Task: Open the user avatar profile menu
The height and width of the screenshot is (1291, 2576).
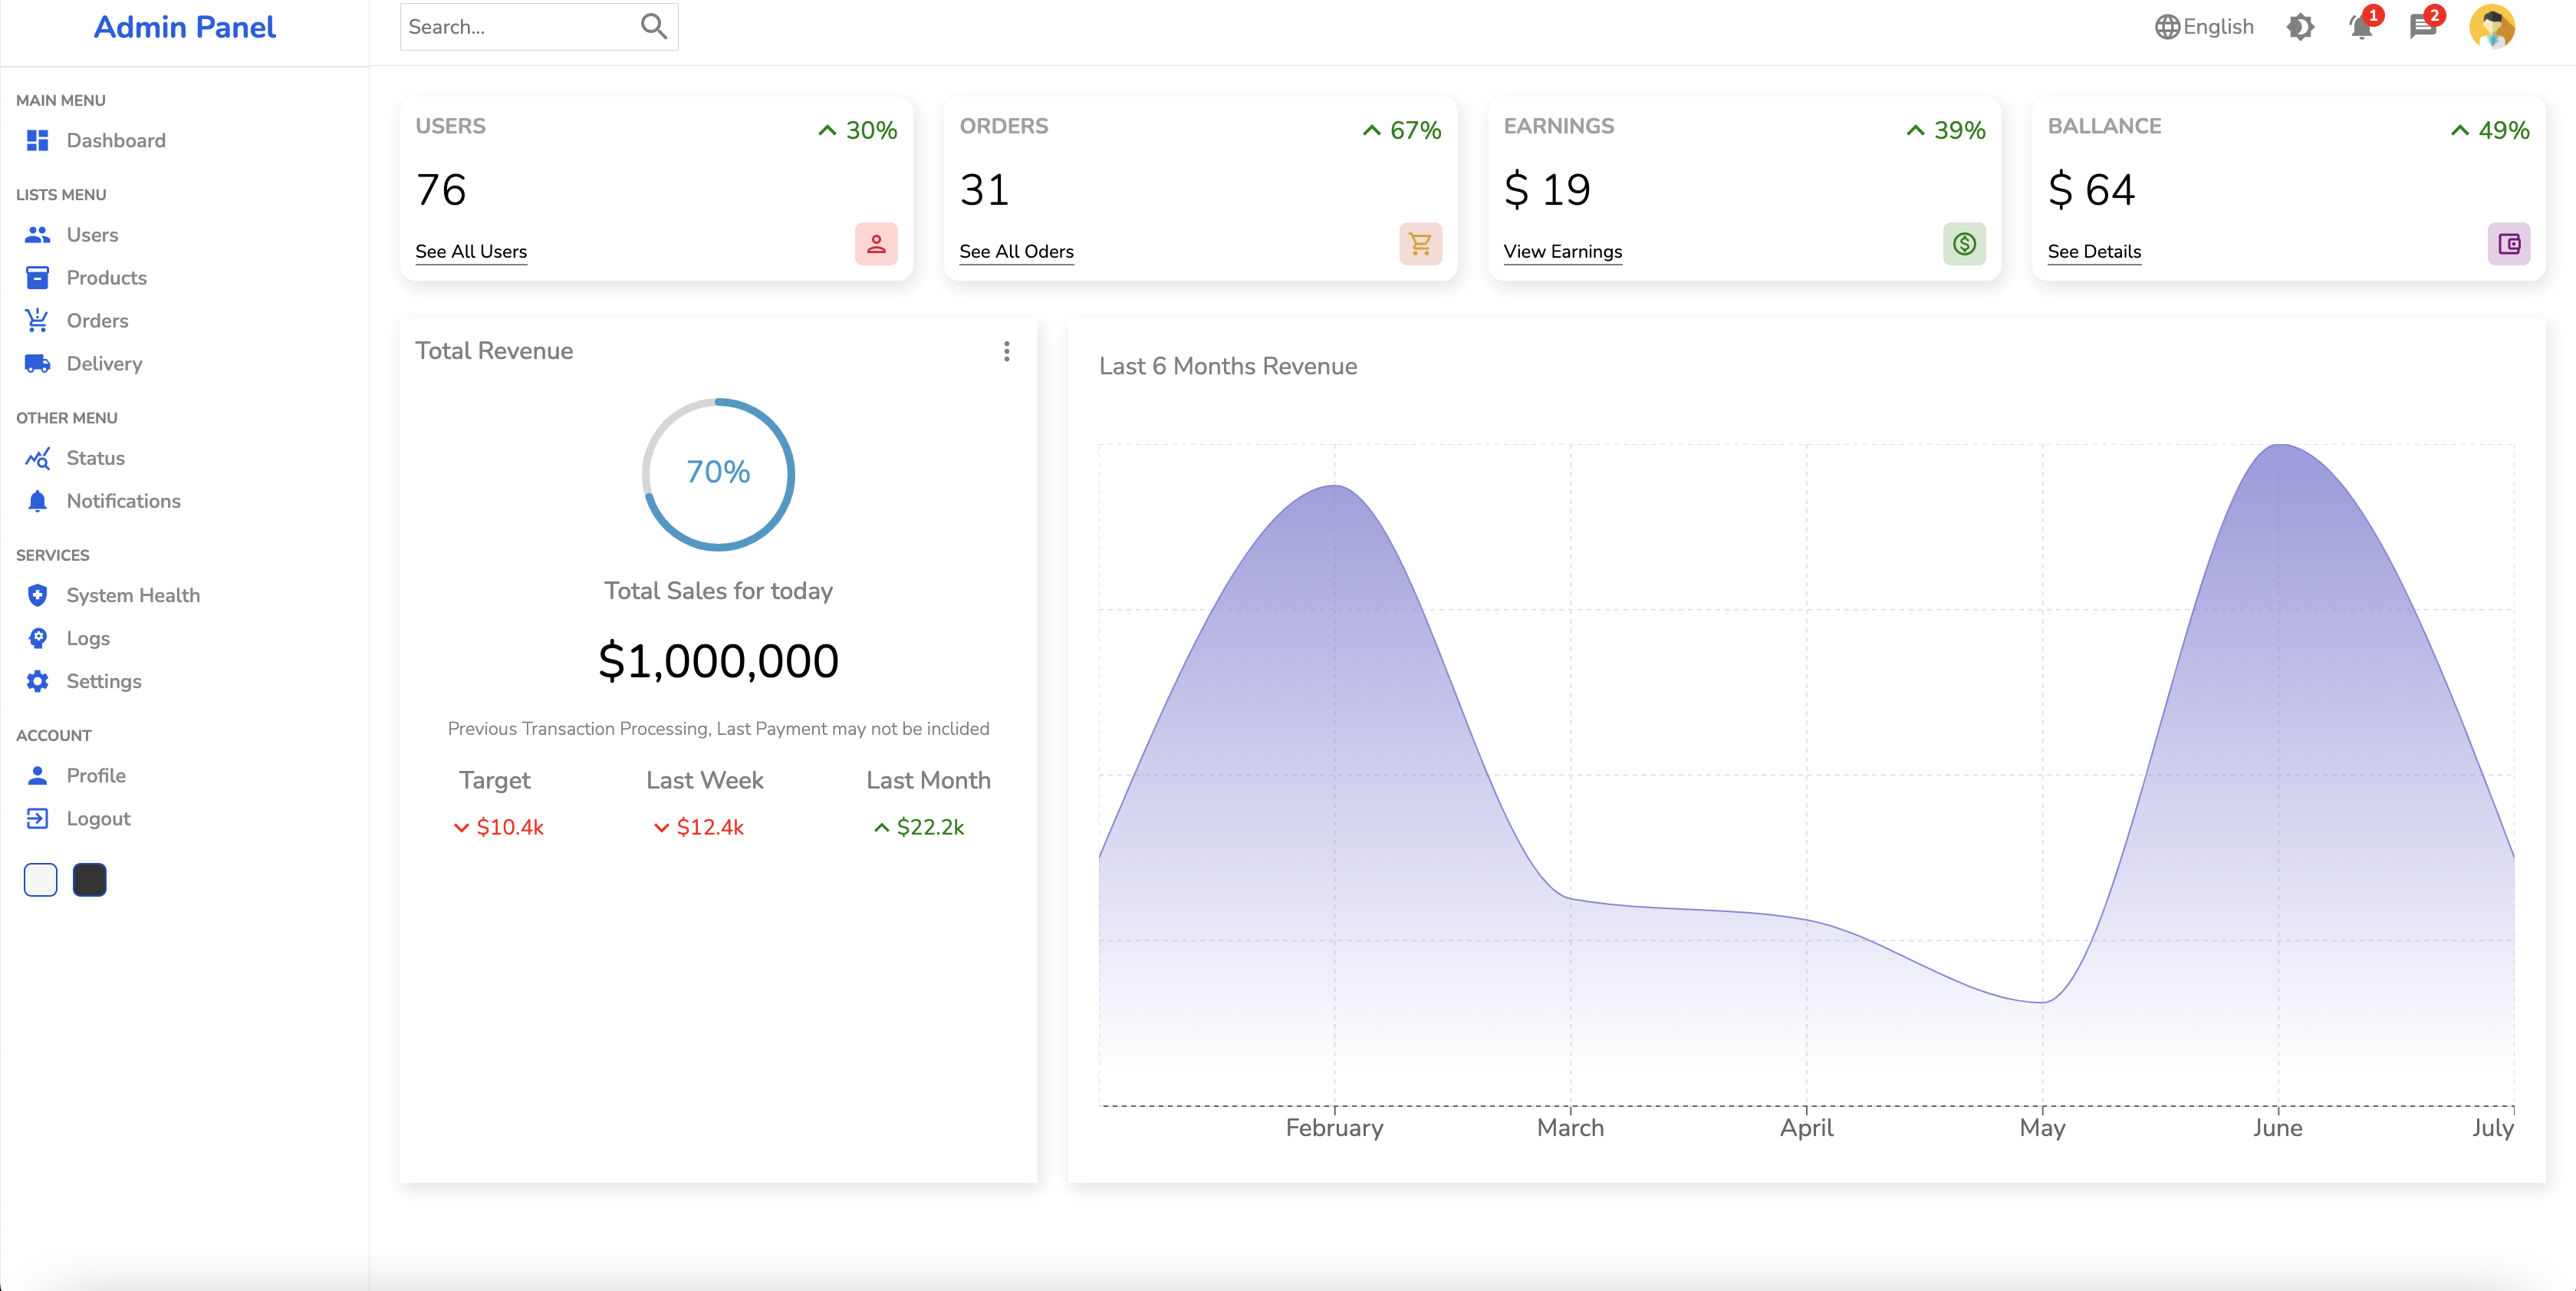Action: pos(2491,27)
